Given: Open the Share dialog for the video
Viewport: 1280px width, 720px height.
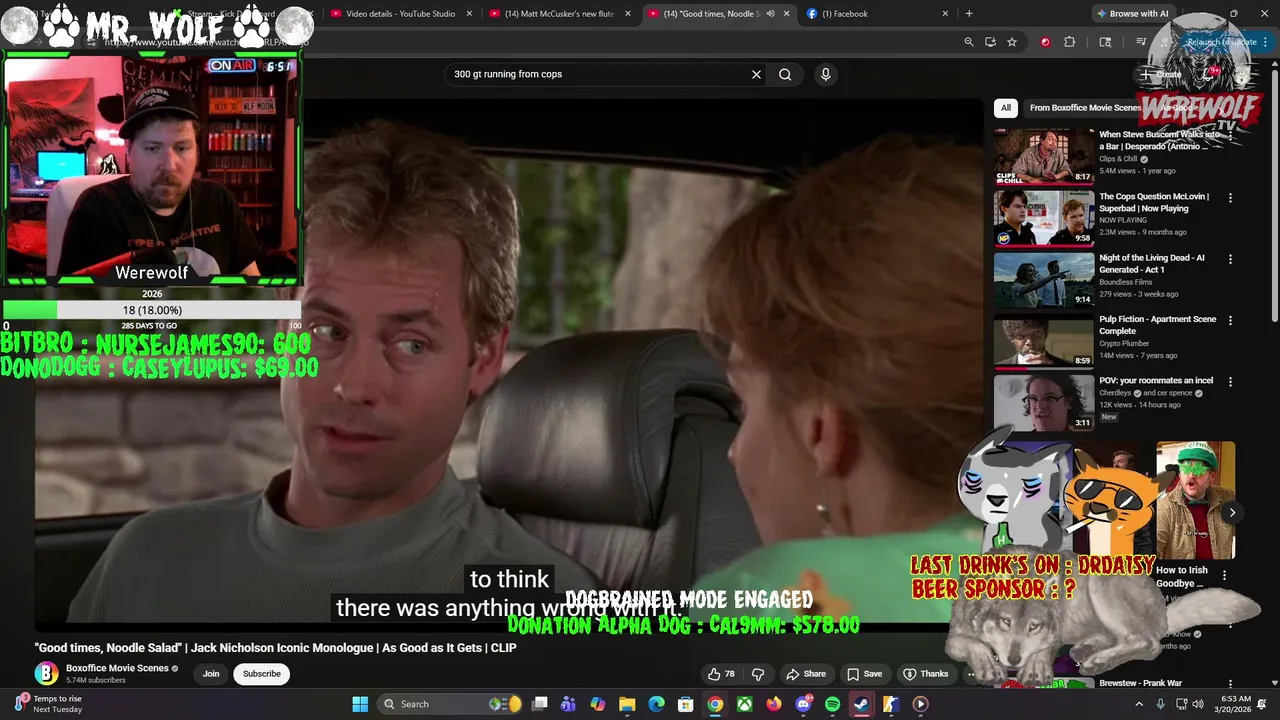Looking at the screenshot, I should [806, 674].
